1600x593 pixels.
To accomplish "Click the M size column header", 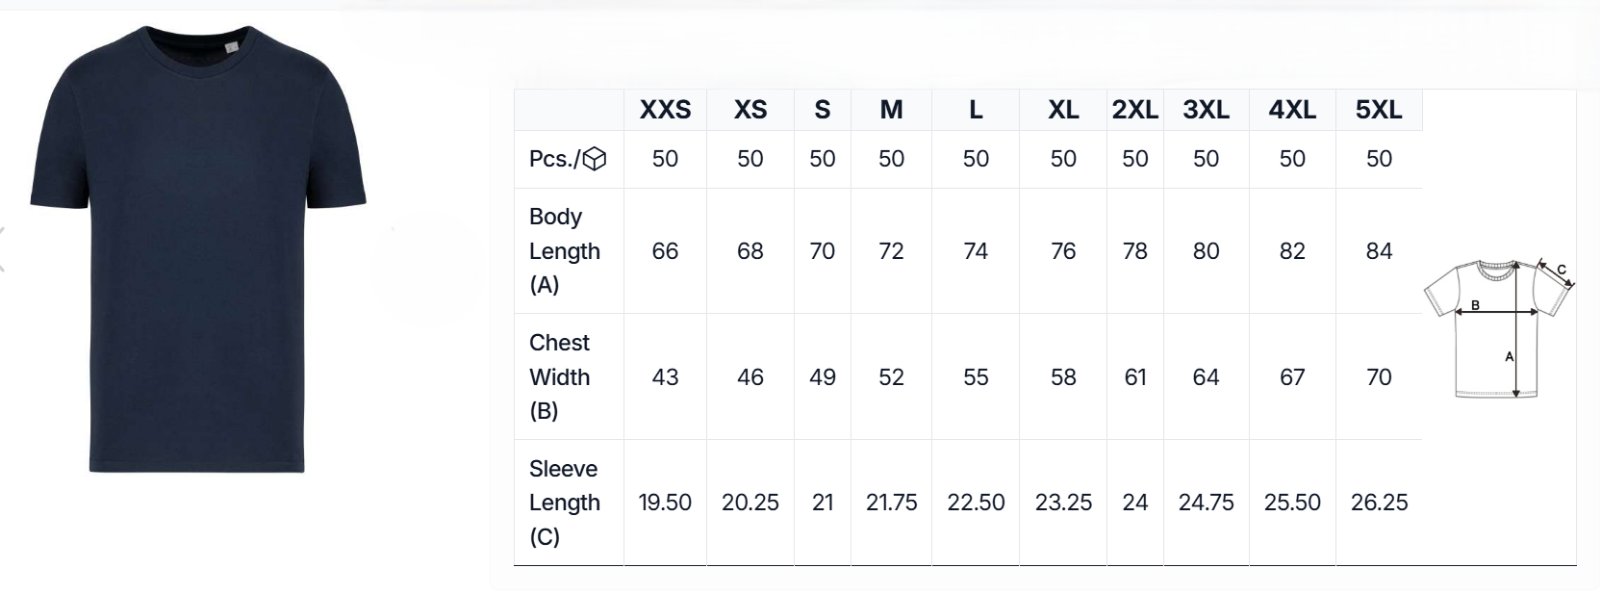I will pos(891,110).
